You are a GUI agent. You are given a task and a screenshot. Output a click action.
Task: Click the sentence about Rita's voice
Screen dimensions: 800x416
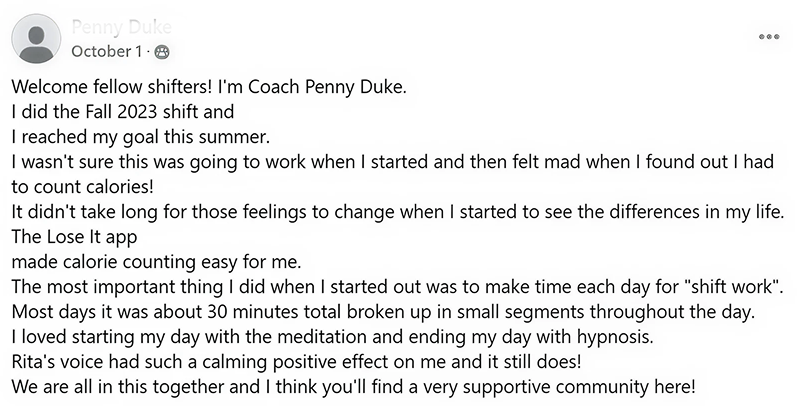pyautogui.click(x=296, y=362)
